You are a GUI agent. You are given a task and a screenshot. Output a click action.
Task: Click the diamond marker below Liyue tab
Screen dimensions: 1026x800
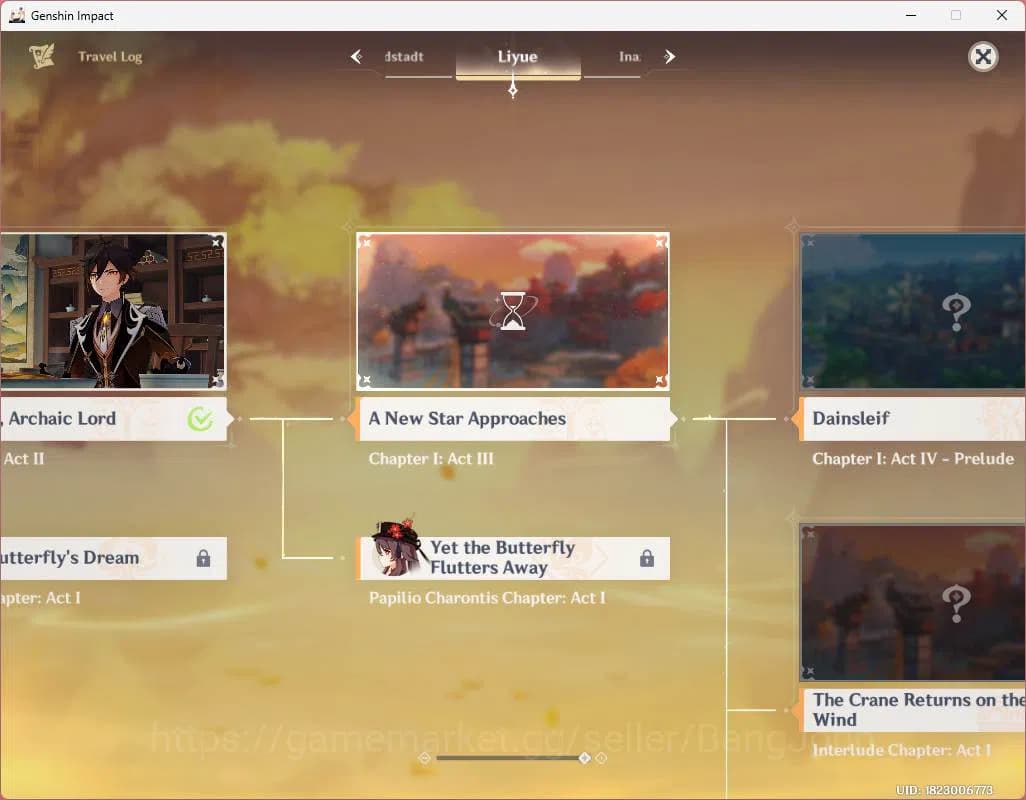pos(513,91)
